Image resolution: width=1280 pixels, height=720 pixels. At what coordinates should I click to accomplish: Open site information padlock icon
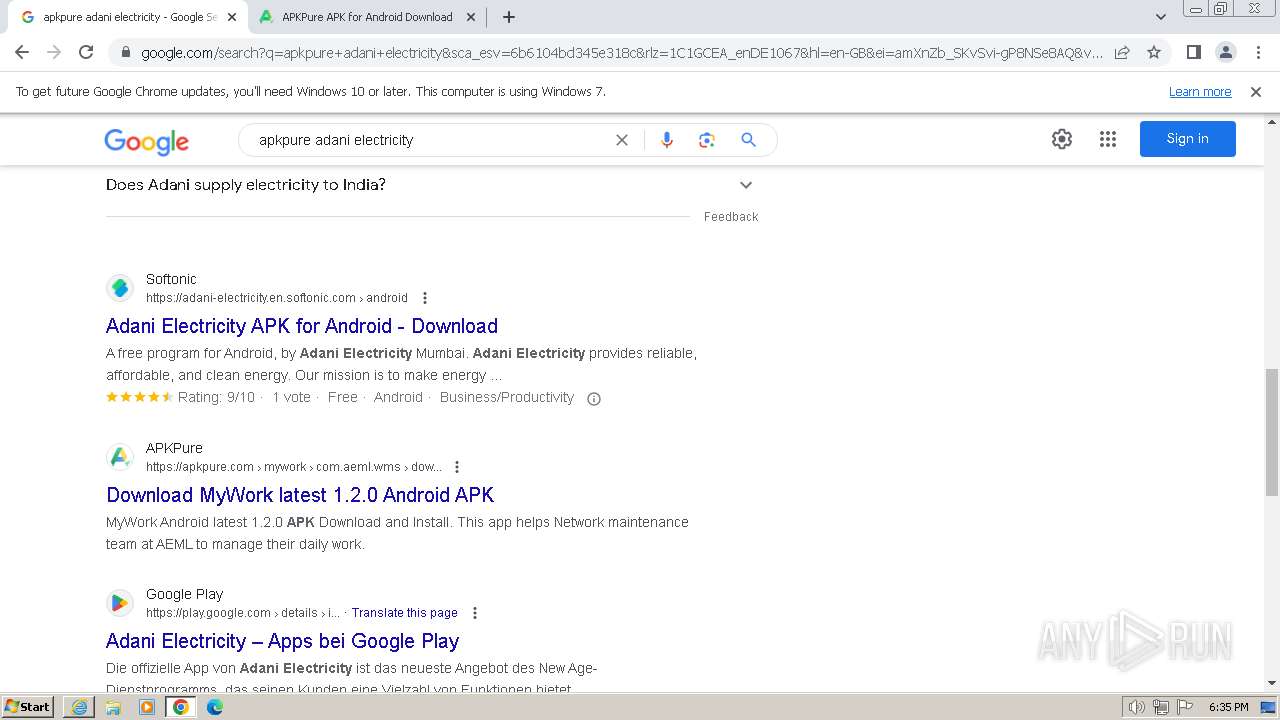[x=125, y=53]
